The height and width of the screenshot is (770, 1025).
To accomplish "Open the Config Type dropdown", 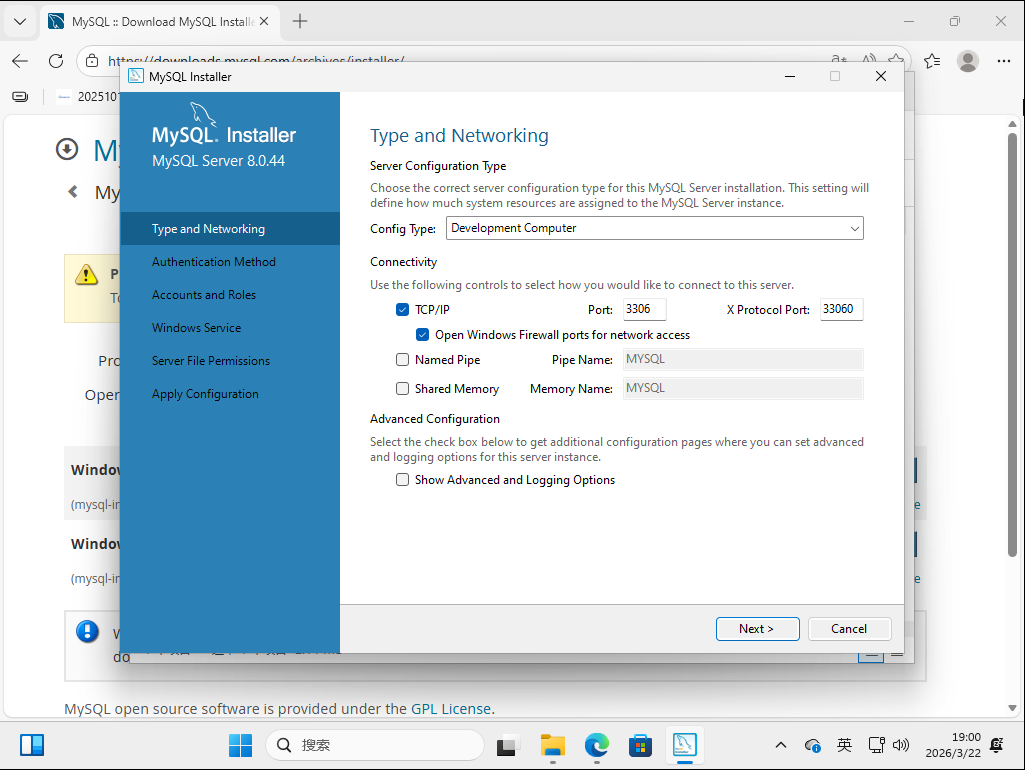I will pyautogui.click(x=654, y=228).
